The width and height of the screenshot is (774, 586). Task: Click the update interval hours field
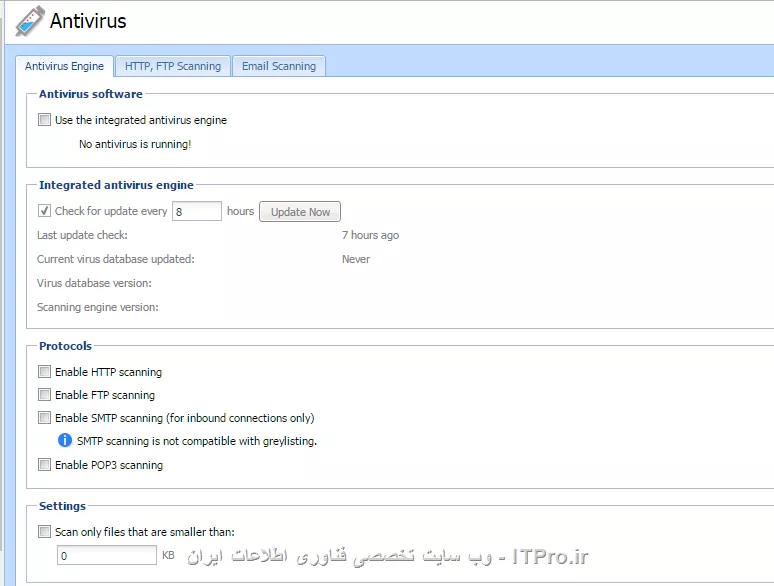(197, 211)
